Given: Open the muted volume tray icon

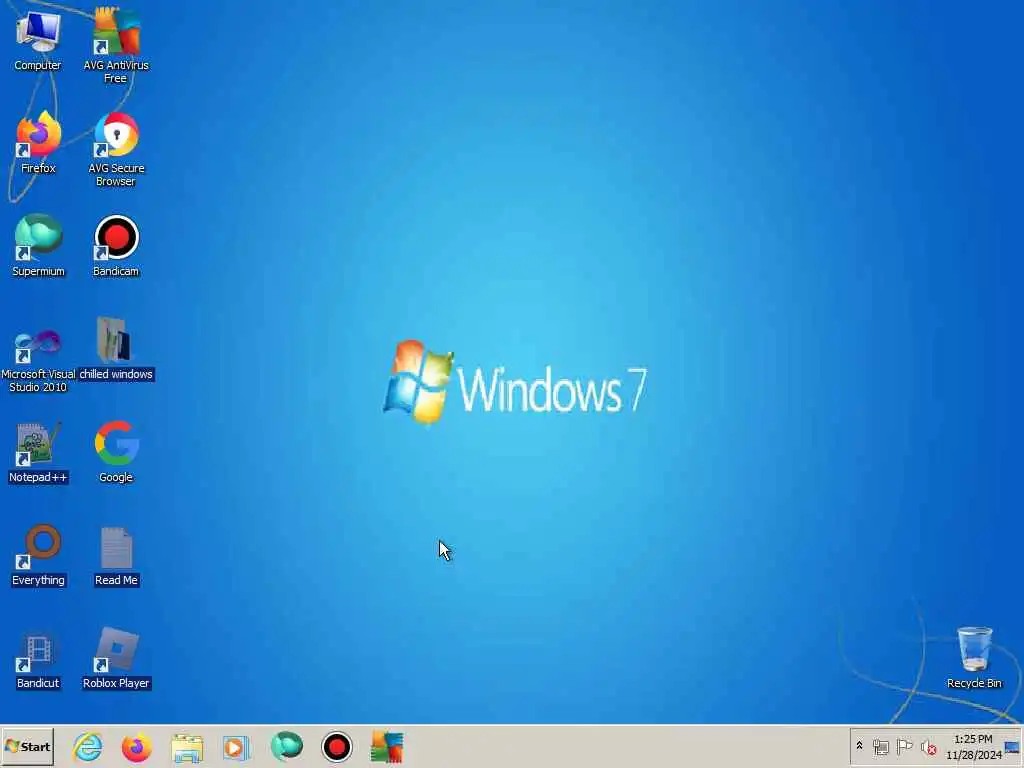Looking at the screenshot, I should click(x=928, y=746).
